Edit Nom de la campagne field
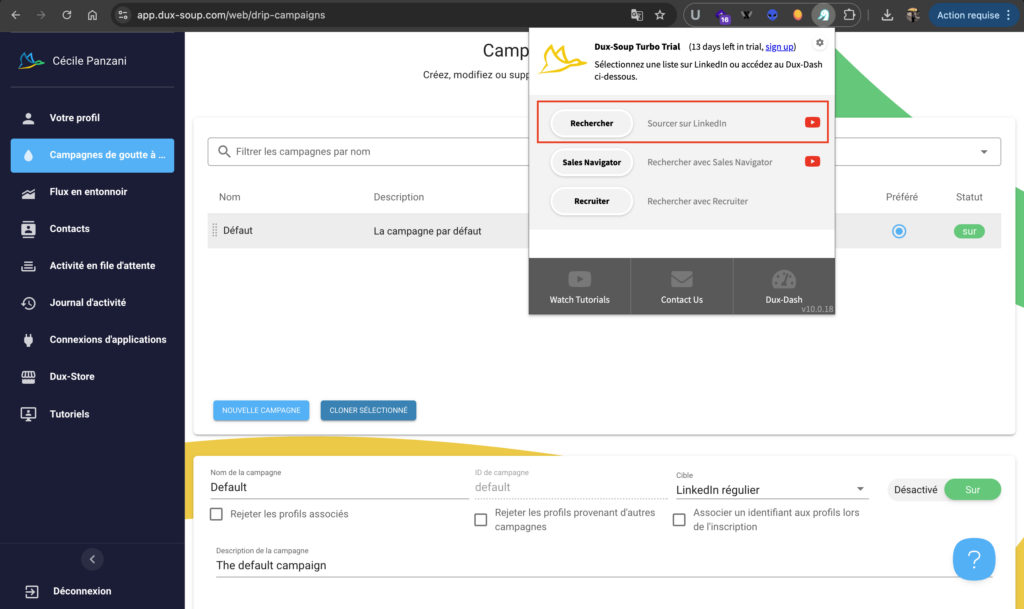Image resolution: width=1024 pixels, height=609 pixels. (338, 488)
